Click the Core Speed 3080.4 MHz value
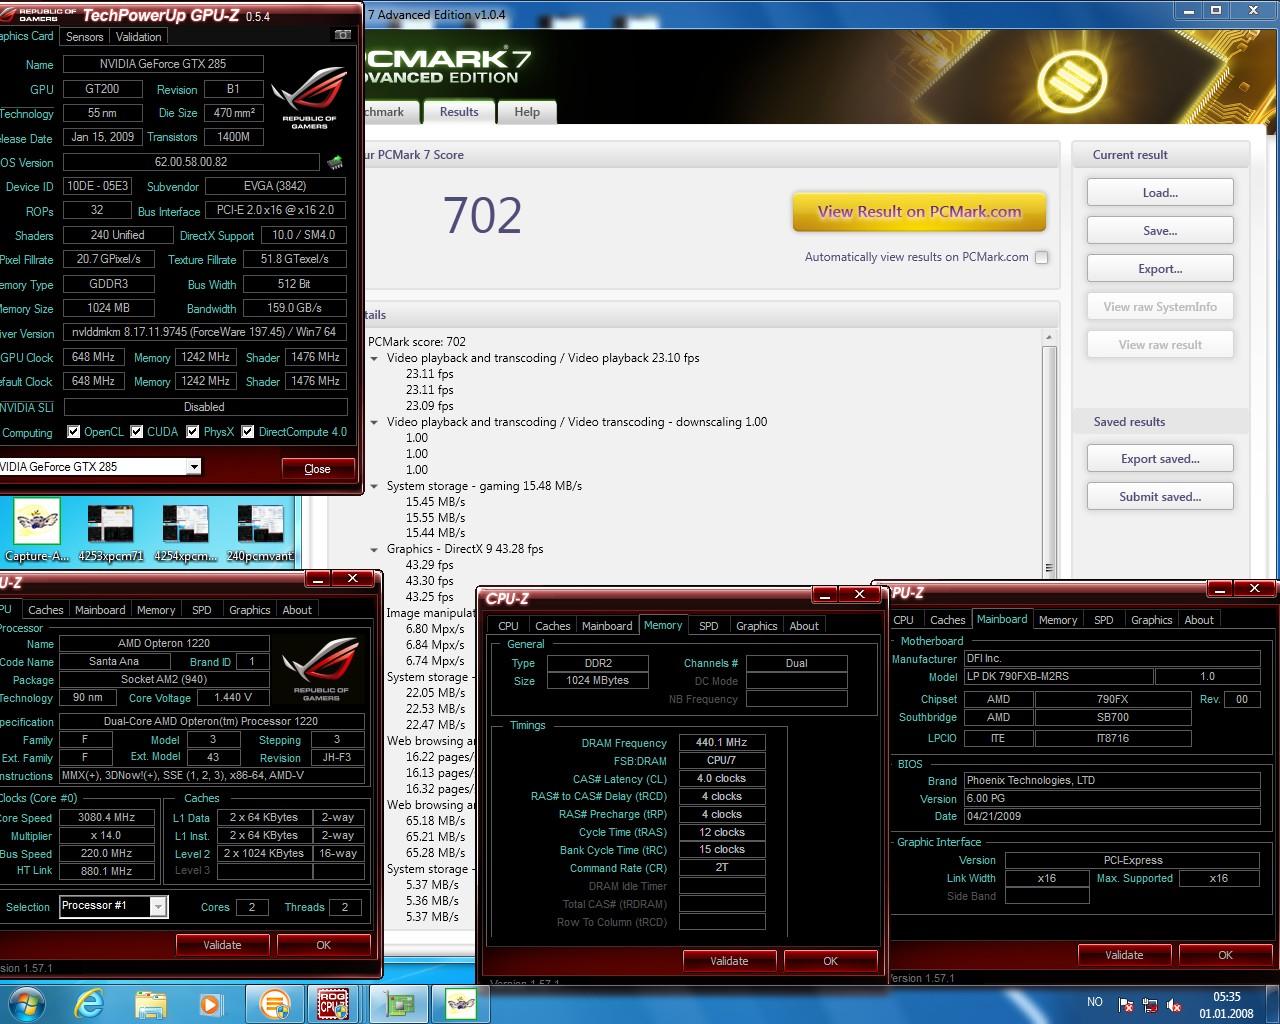 point(106,818)
